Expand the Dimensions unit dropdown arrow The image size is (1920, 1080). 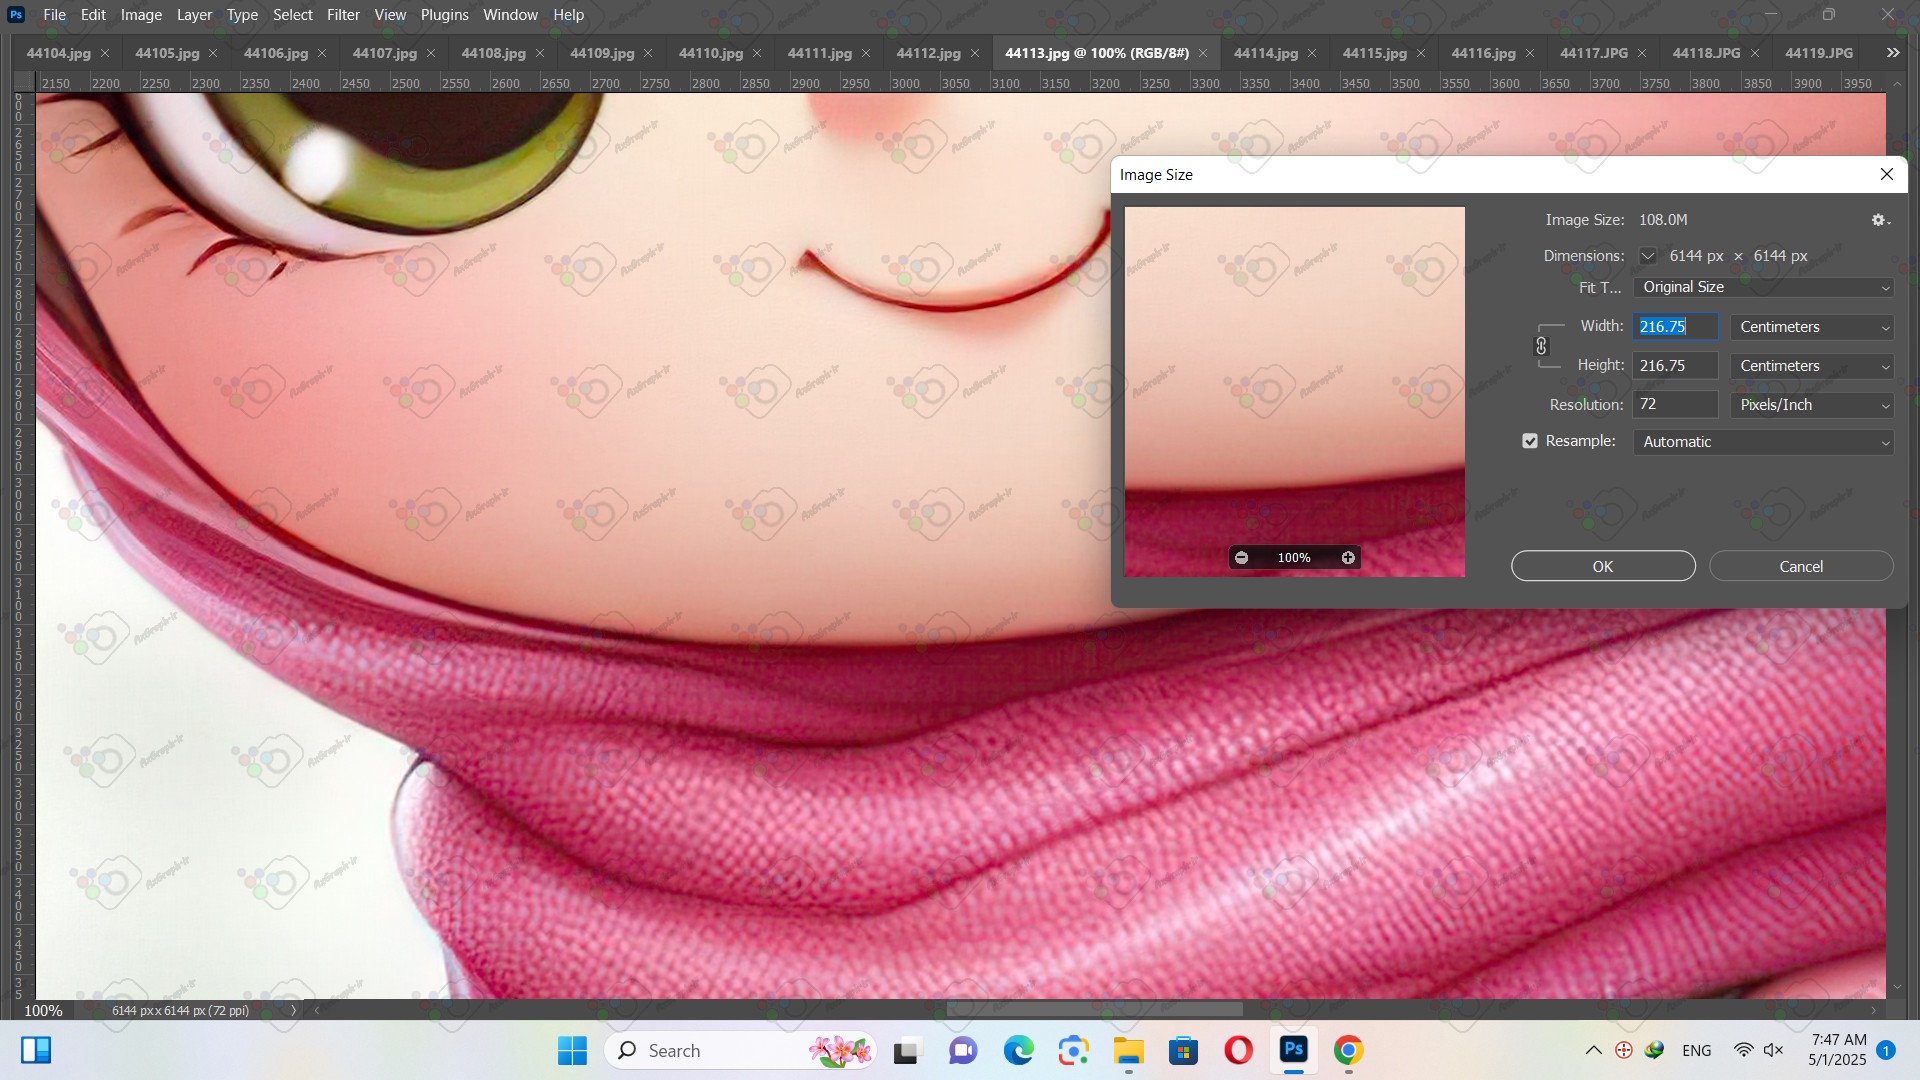pyautogui.click(x=1648, y=256)
